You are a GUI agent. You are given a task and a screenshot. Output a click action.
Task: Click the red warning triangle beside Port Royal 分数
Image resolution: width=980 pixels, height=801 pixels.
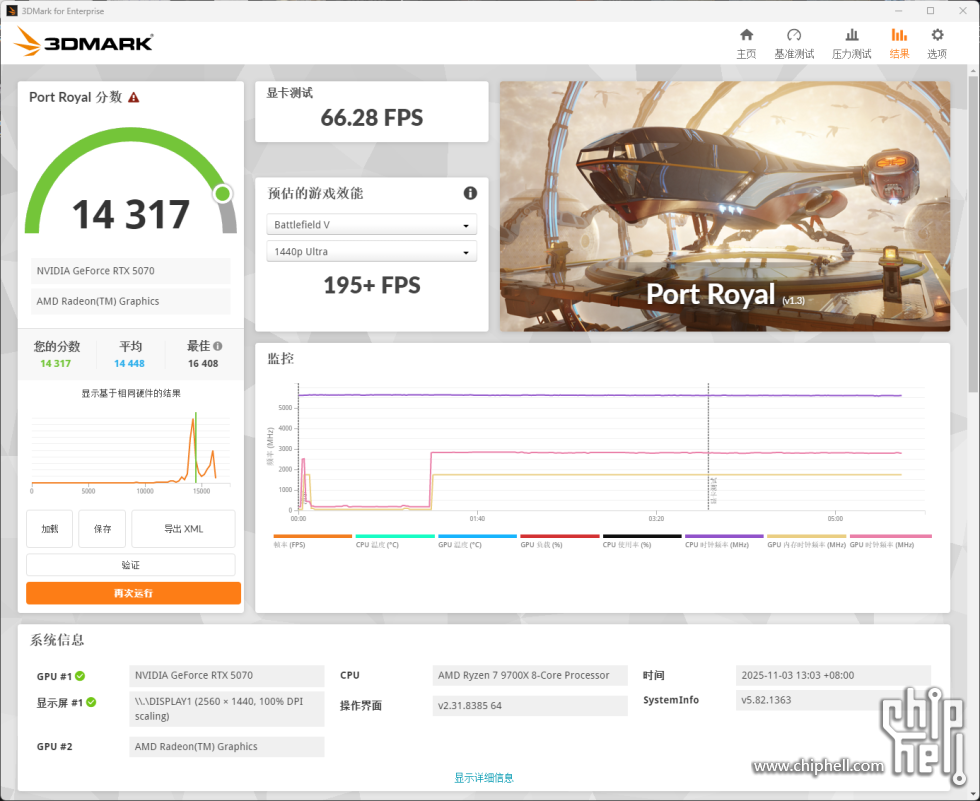(134, 98)
